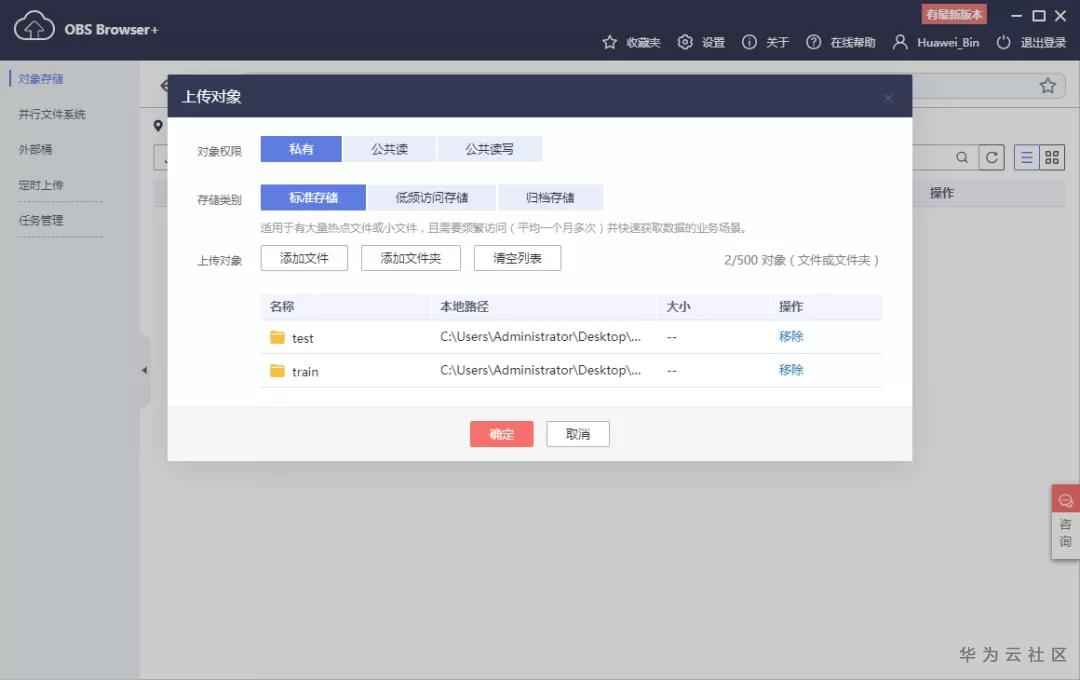Select 公共读写 object permission
Screen dimensions: 1080x680
coord(490,149)
